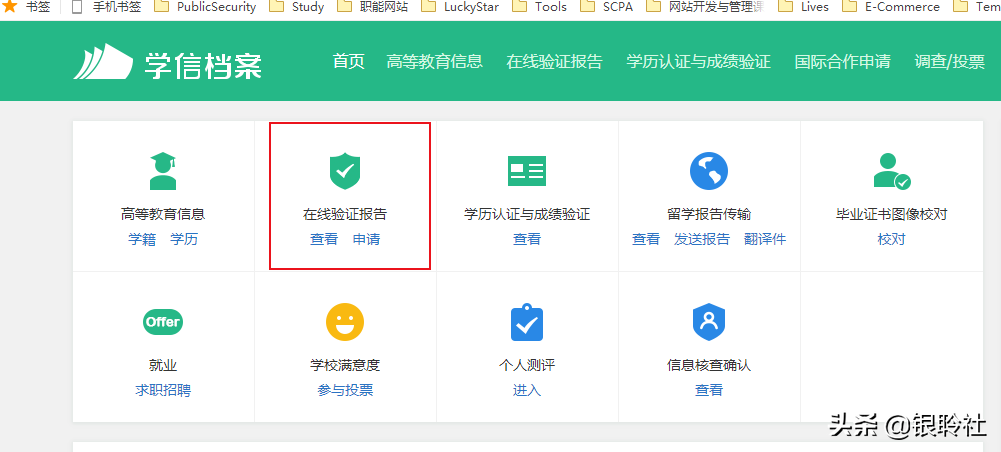The image size is (1001, 452).
Task: Click the green Offer icon
Action: pos(163,322)
